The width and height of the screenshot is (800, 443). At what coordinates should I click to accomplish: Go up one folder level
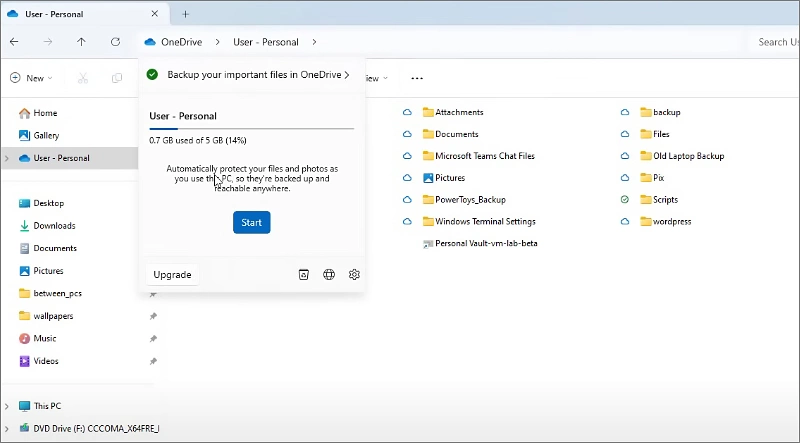coord(81,42)
